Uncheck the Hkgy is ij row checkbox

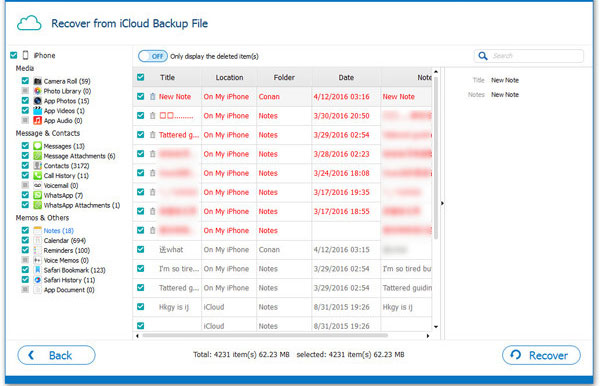140,307
